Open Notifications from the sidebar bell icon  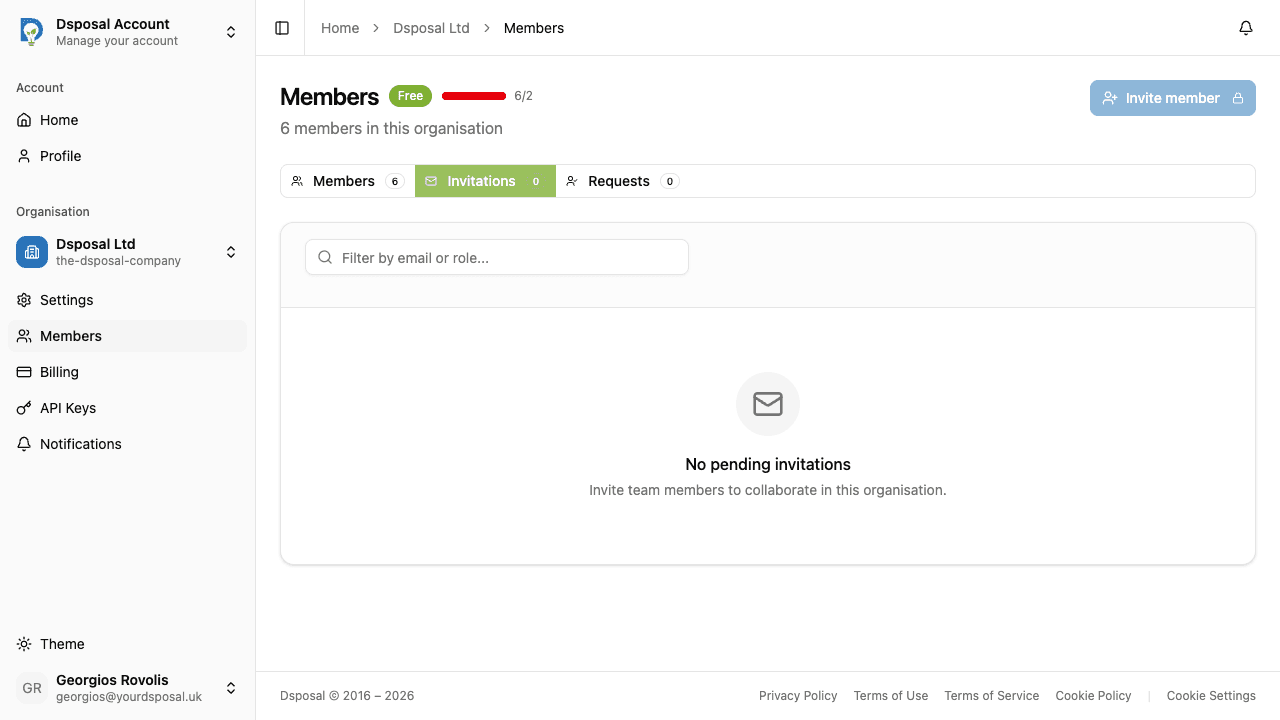[80, 443]
